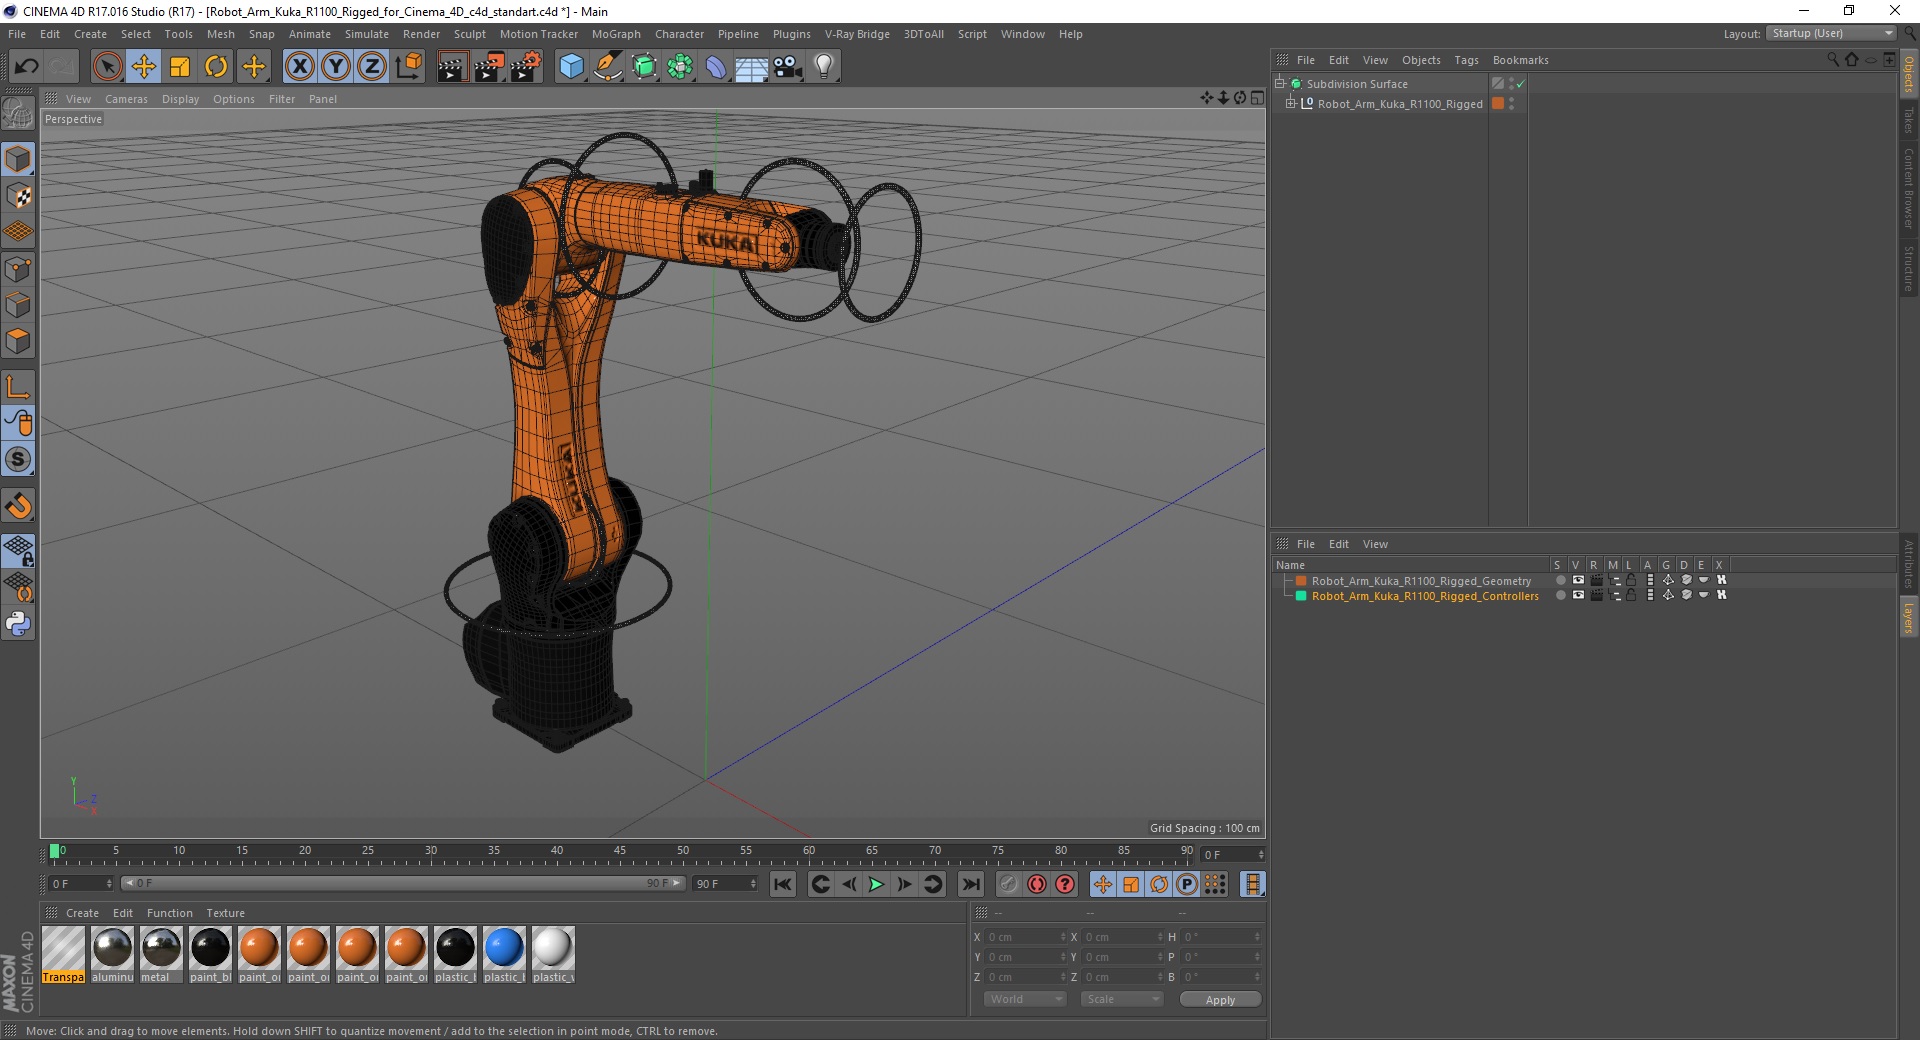Image resolution: width=1920 pixels, height=1040 pixels.
Task: Select the blue plastic material swatch
Action: (504, 948)
